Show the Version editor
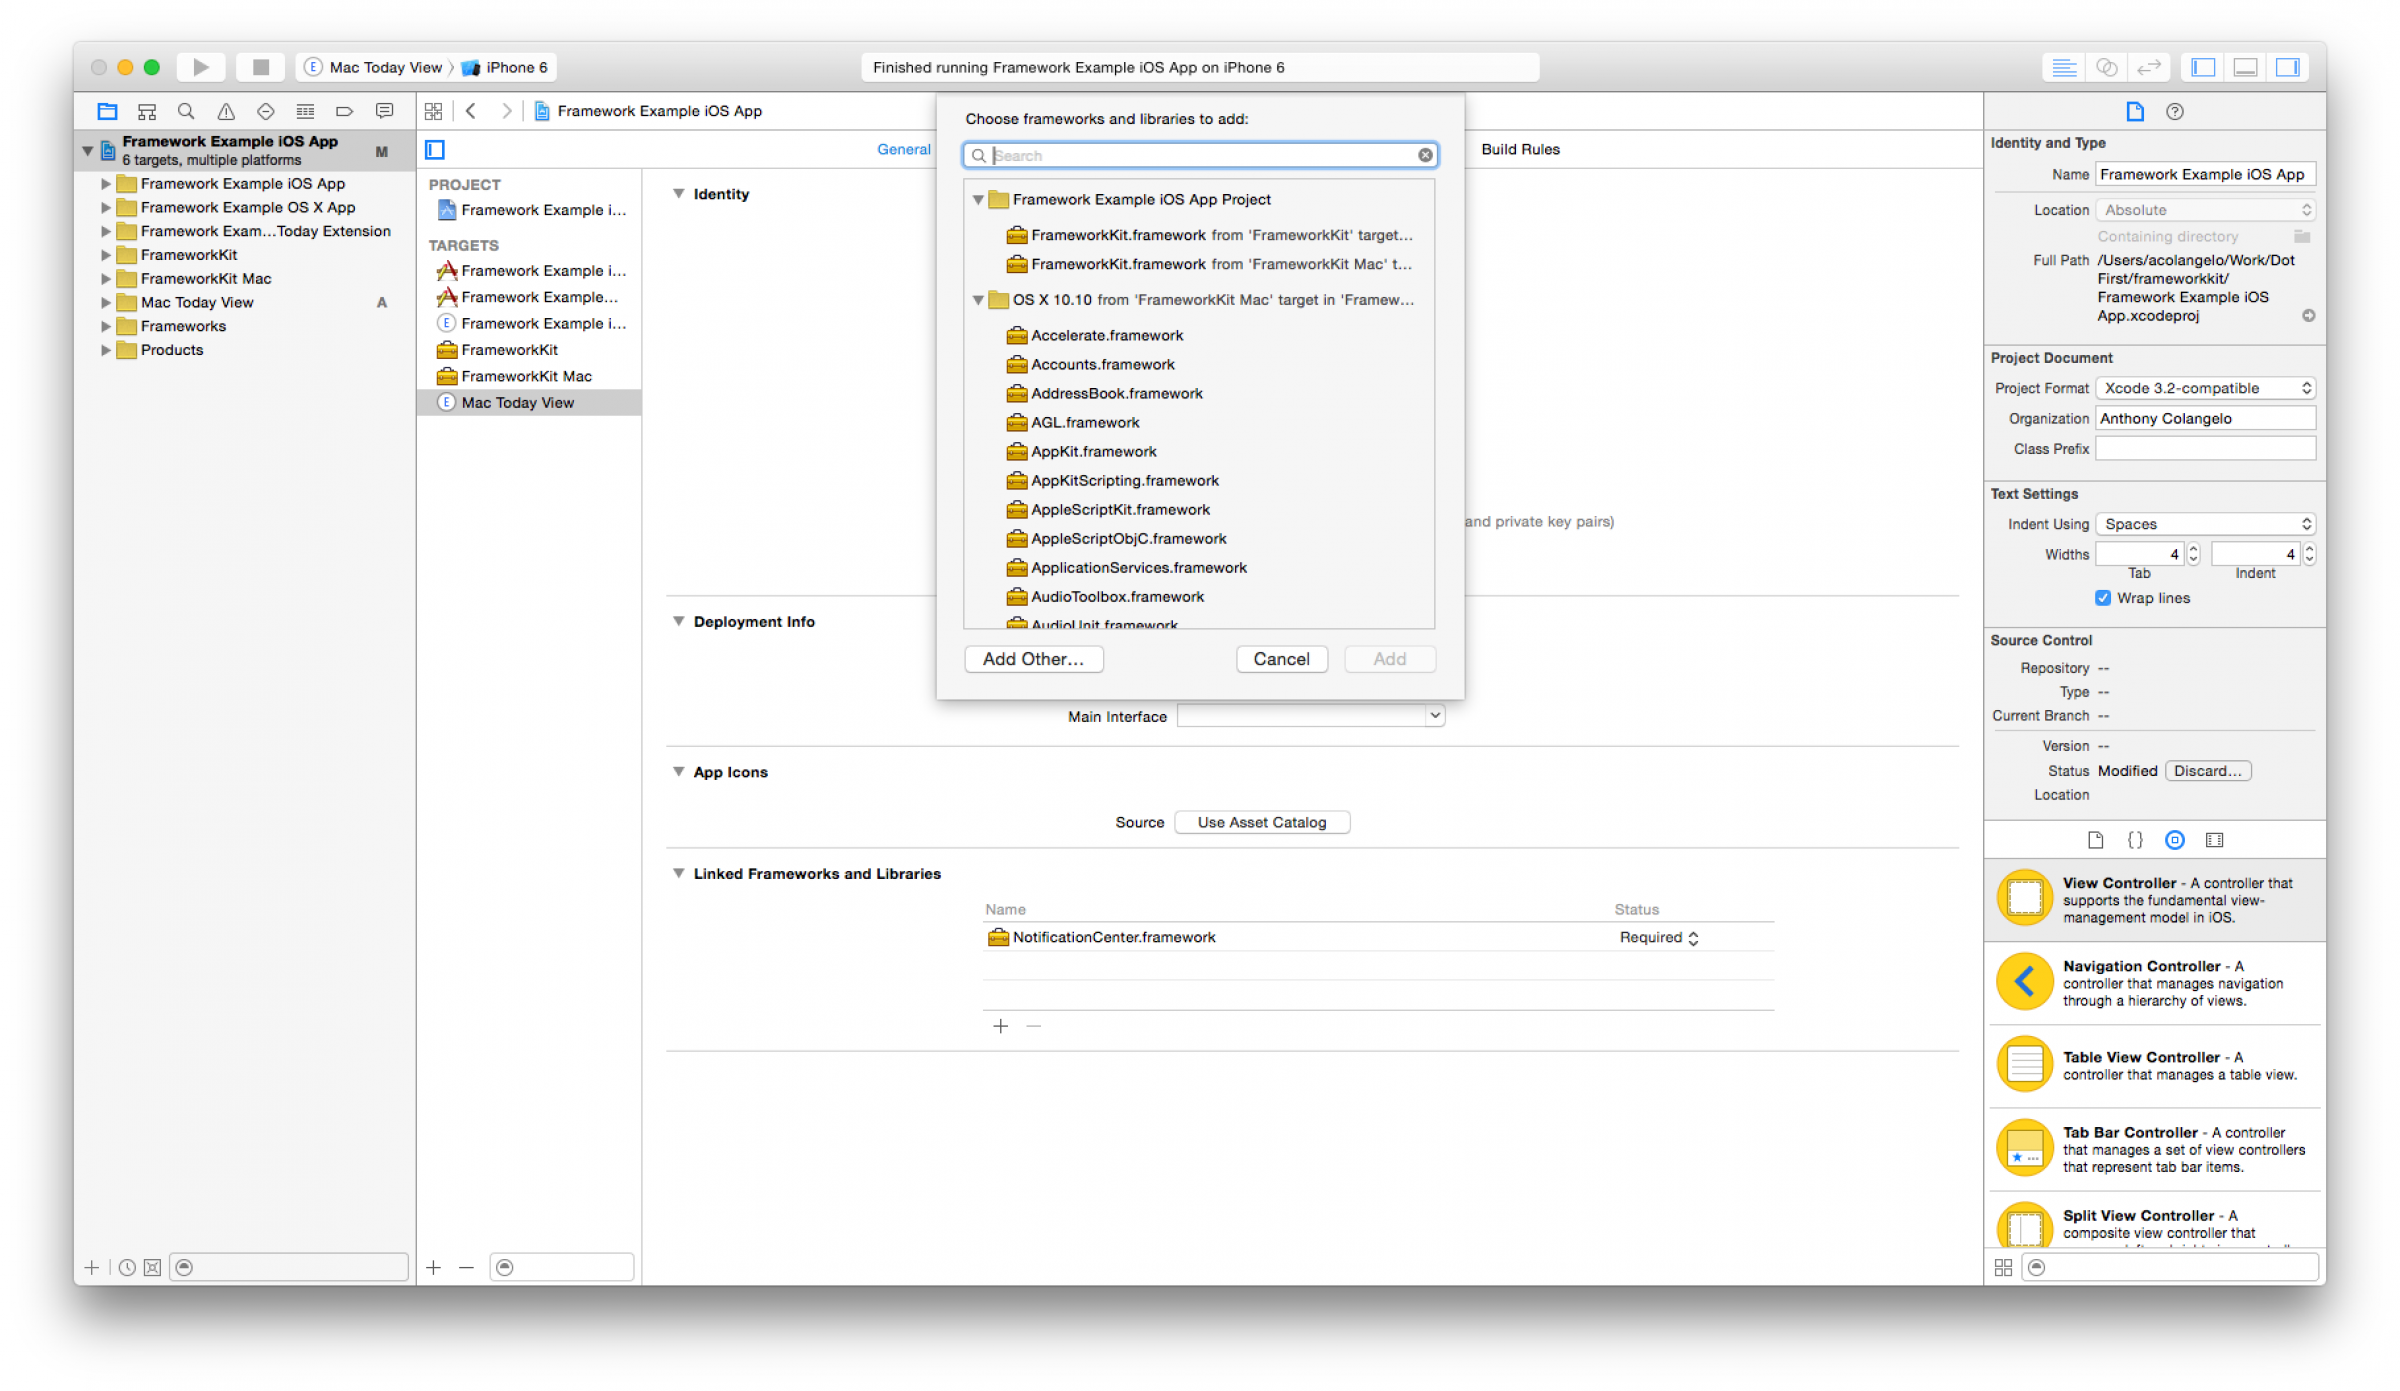The image size is (2400, 1391). pos(2148,67)
